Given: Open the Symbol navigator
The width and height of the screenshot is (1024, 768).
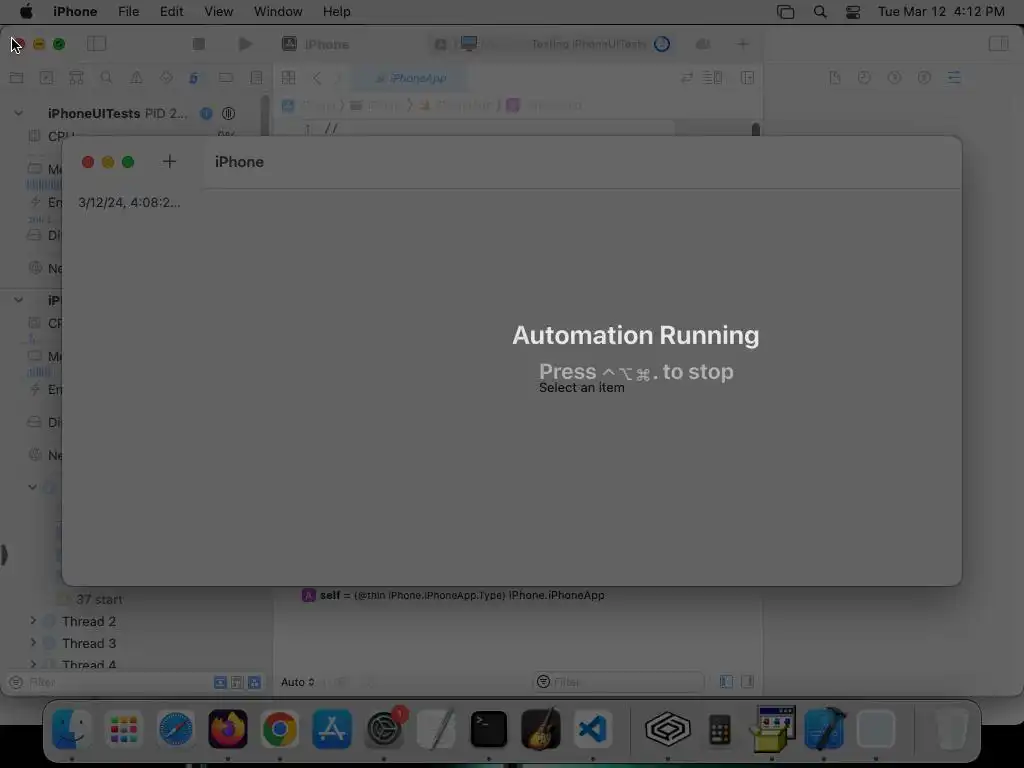Looking at the screenshot, I should (x=76, y=78).
